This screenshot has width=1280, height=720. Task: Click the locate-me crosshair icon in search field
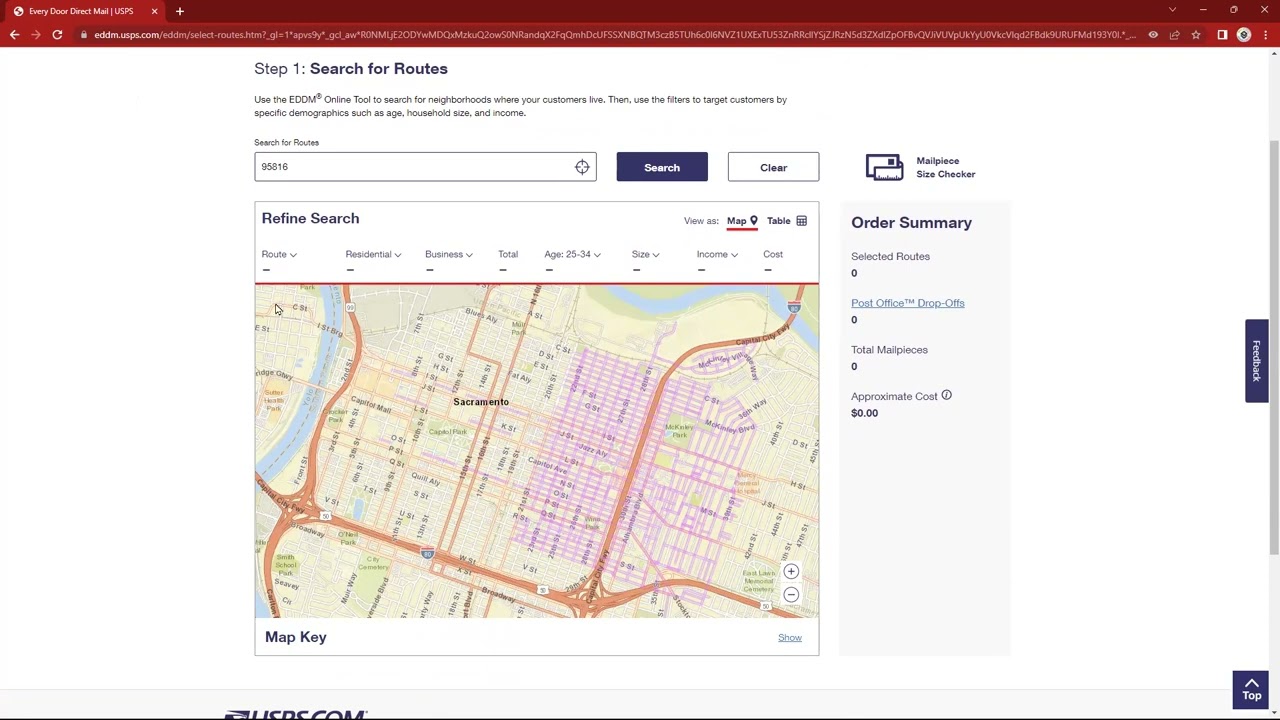[582, 167]
